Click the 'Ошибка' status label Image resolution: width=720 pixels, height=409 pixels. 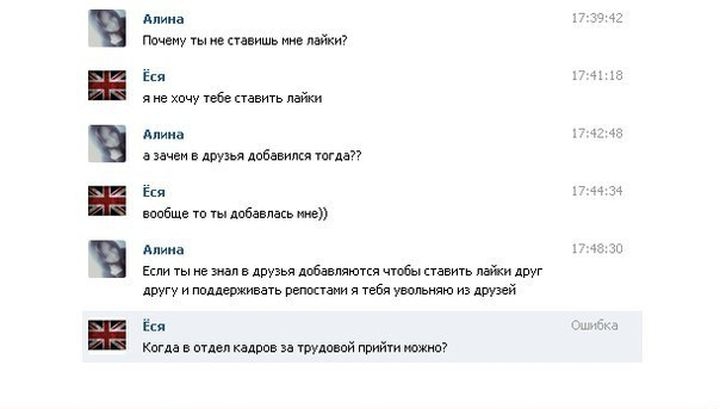594,325
